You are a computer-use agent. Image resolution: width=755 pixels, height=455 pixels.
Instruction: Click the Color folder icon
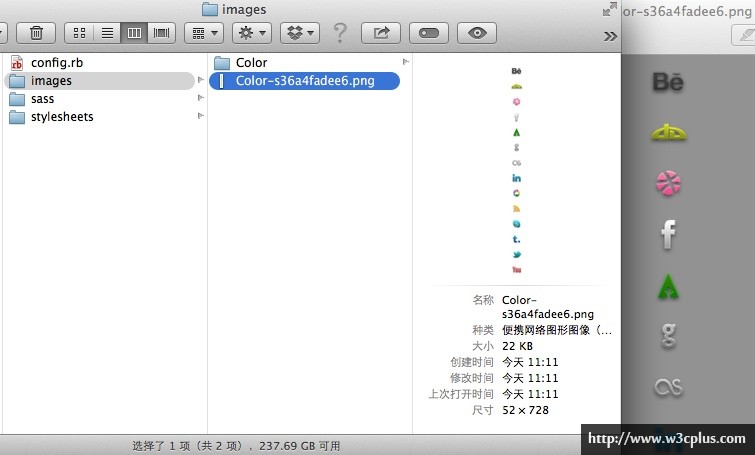(222, 63)
